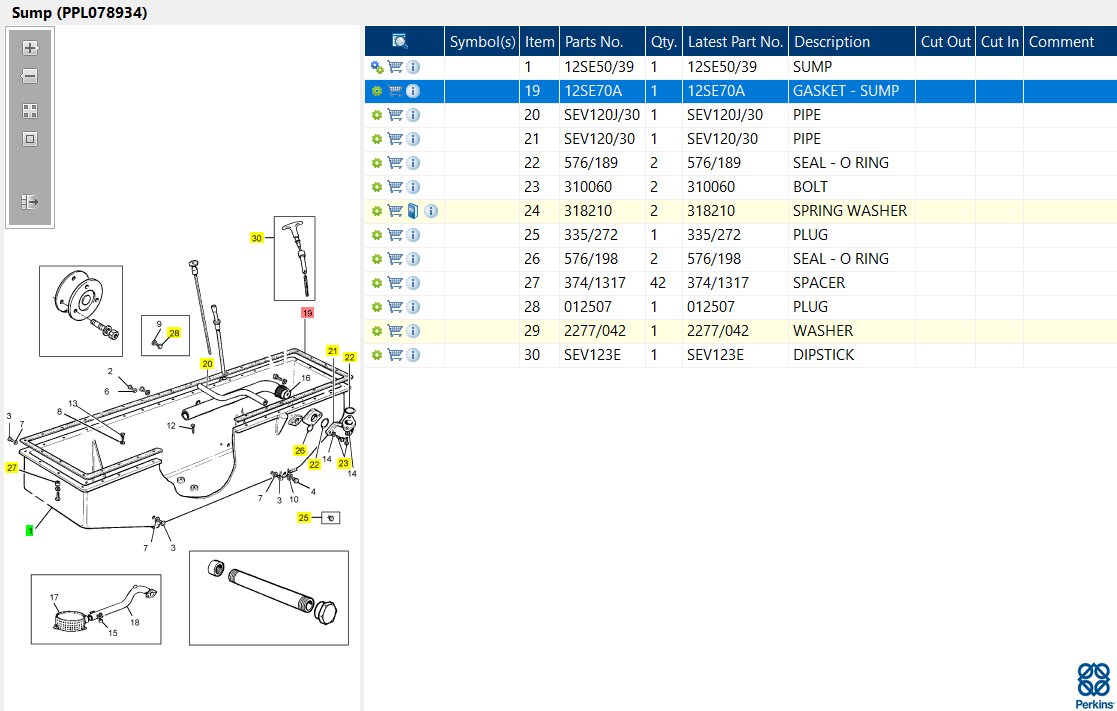Click callout 30 on the diagram
1117x711 pixels.
pyautogui.click(x=256, y=239)
